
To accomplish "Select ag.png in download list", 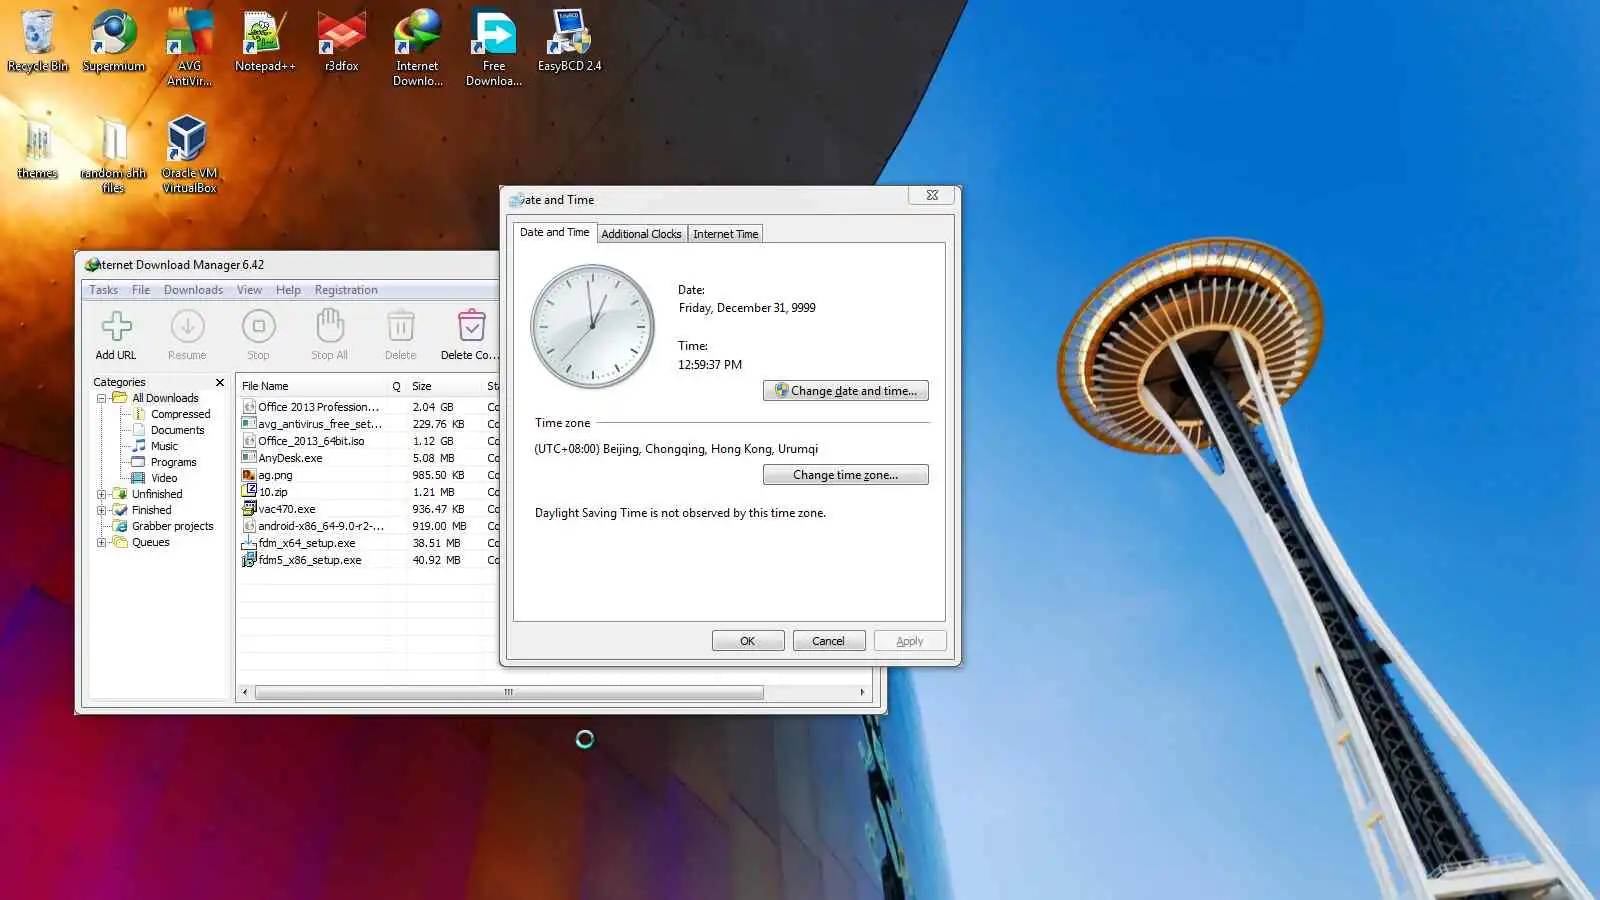I will point(370,475).
